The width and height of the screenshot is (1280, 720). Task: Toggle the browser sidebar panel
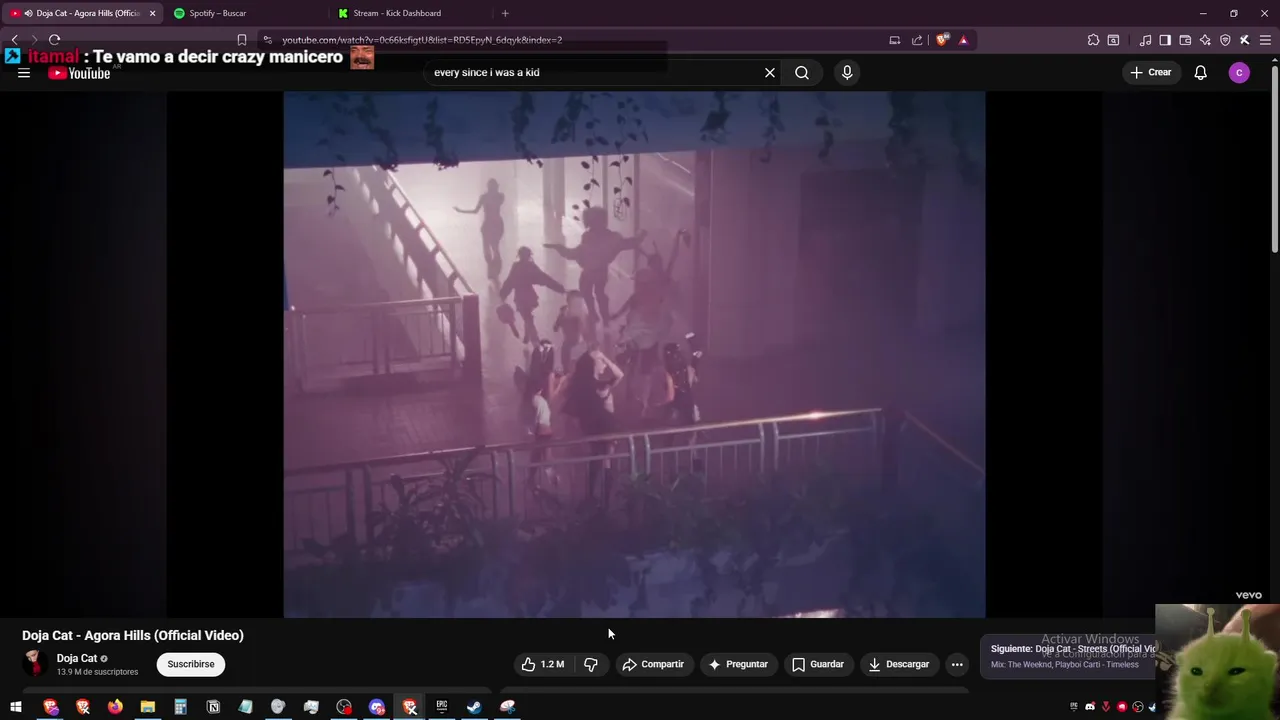1165,40
